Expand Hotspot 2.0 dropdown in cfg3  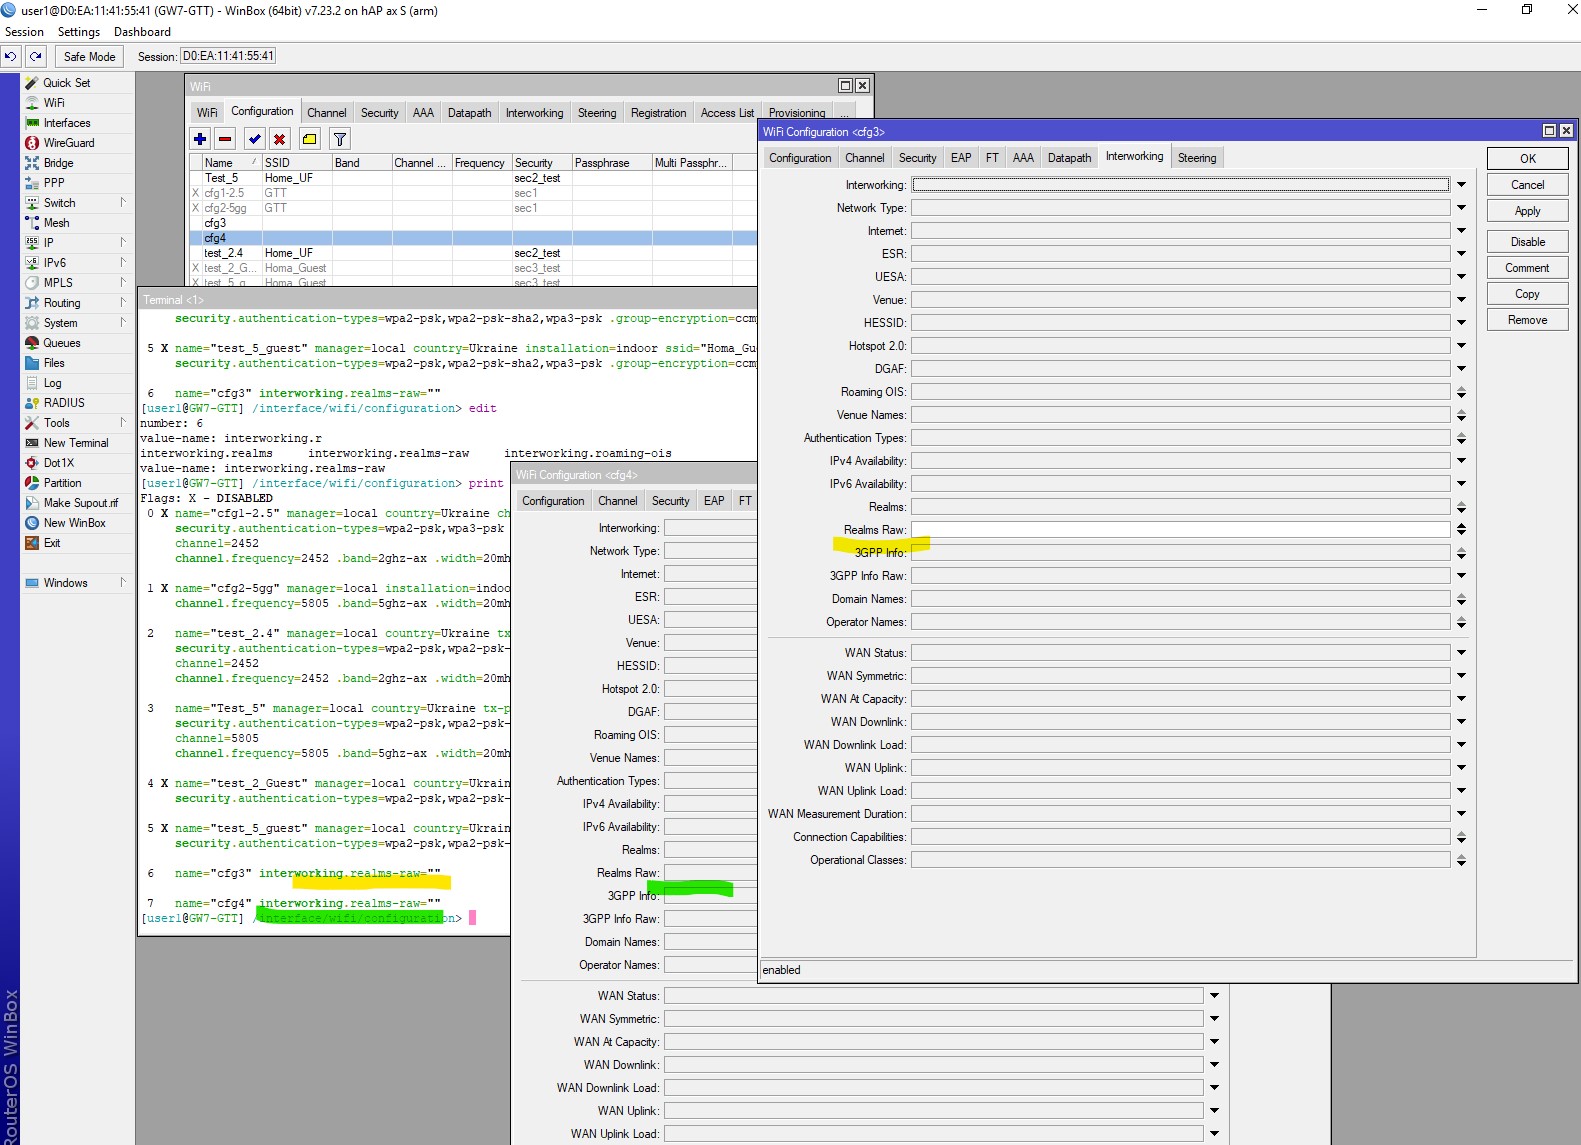pyautogui.click(x=1462, y=346)
